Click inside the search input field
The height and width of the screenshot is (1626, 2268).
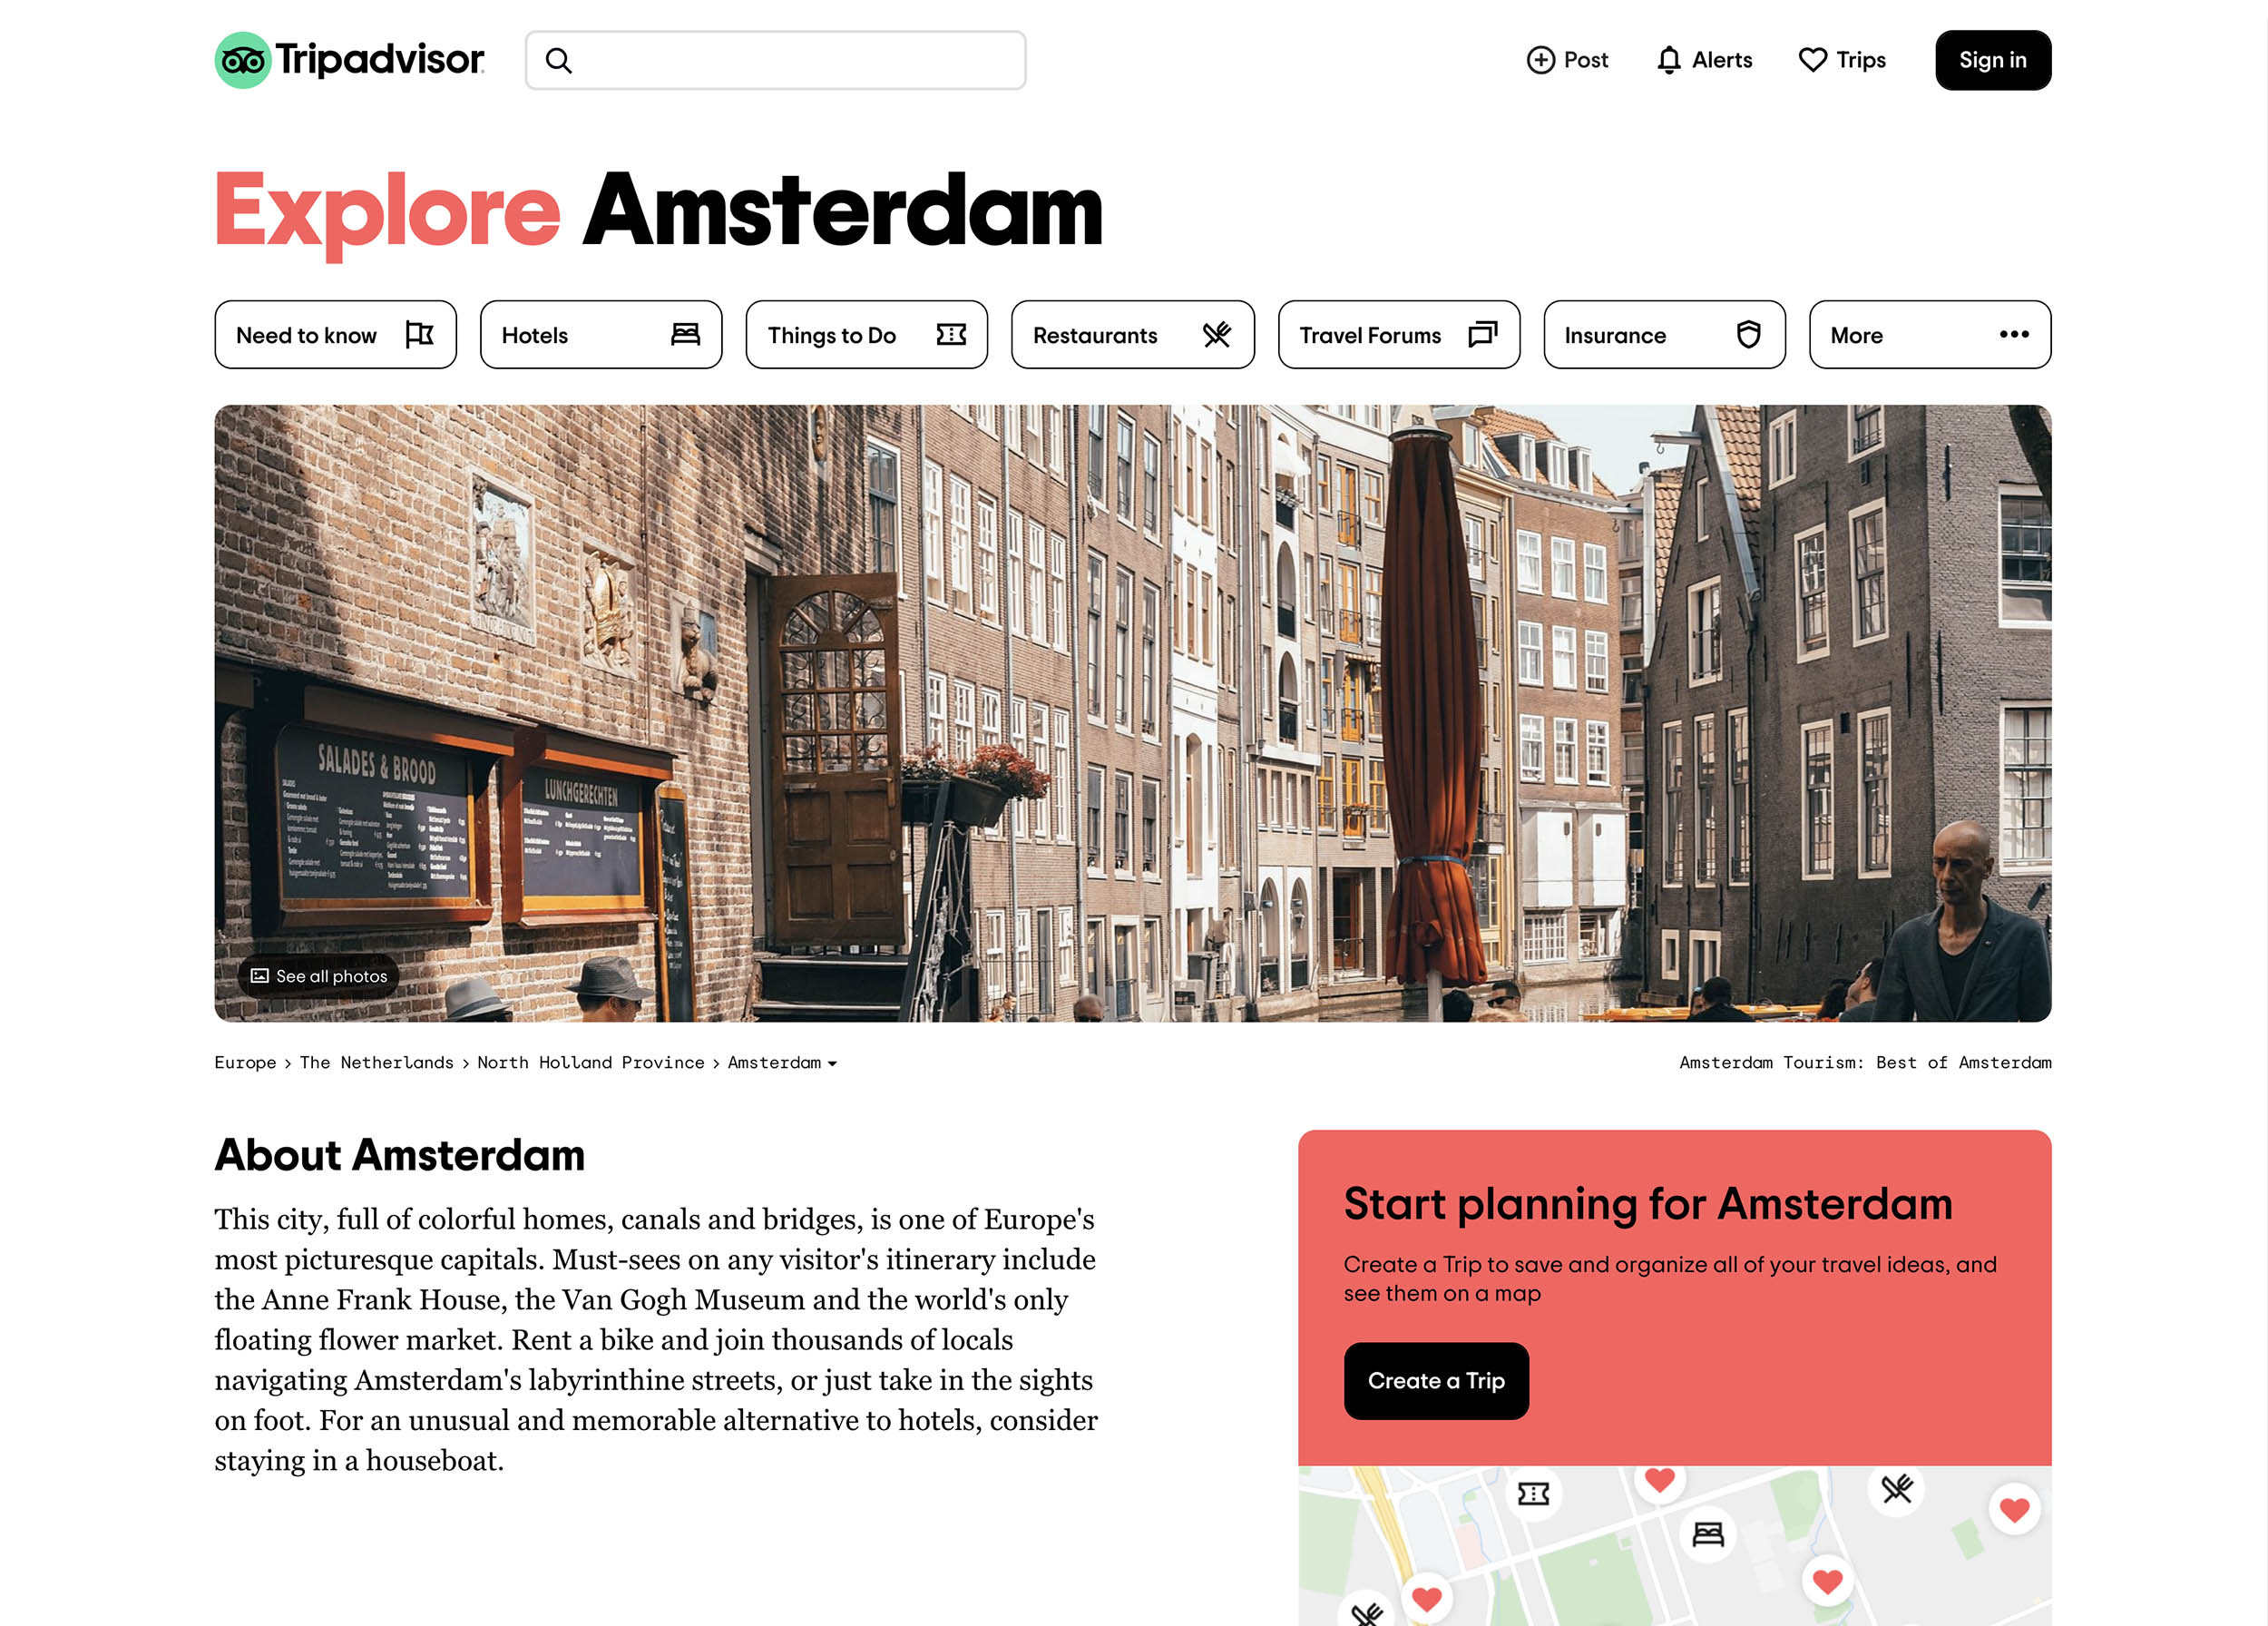(775, 60)
